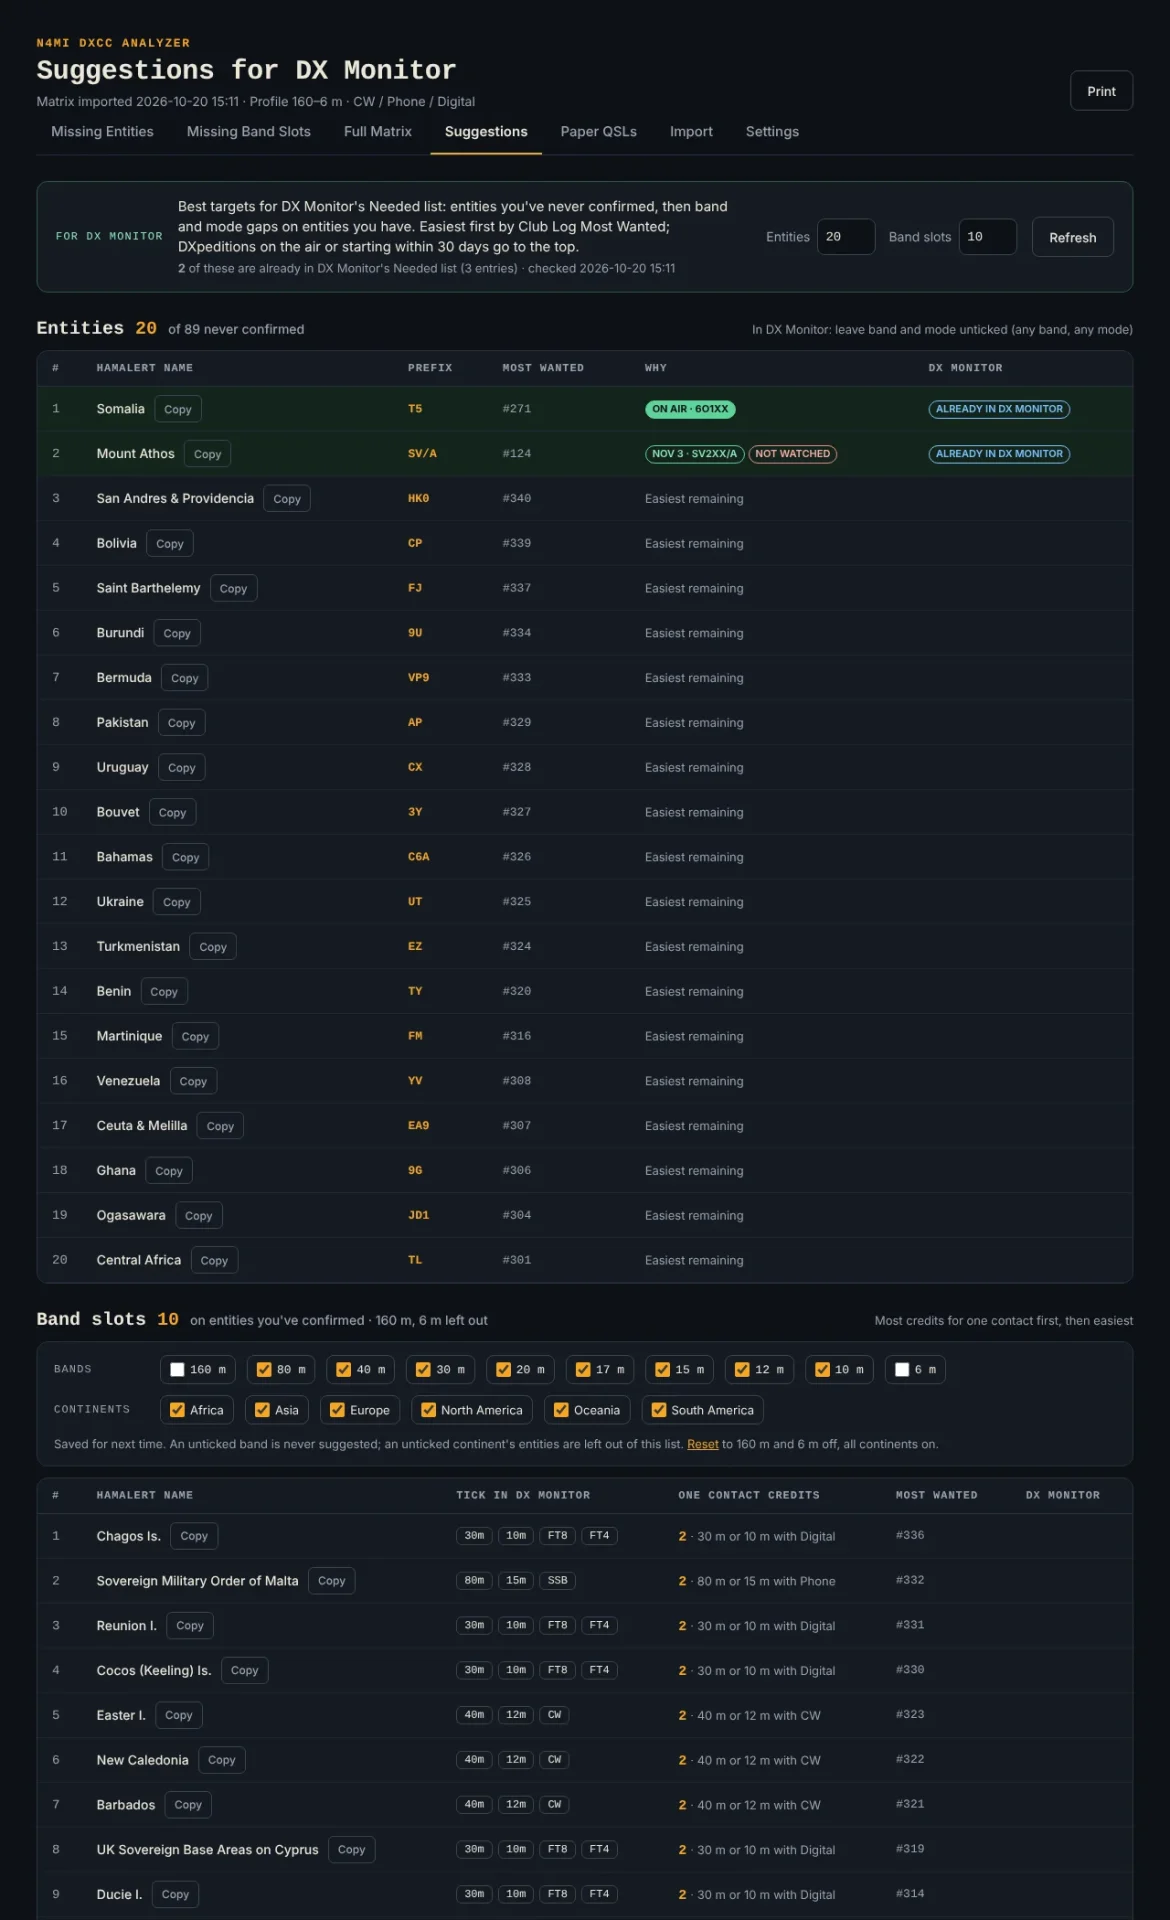Click Pakistan's most wanted rank #329
Viewport: 1170px width, 1920px height.
517,723
